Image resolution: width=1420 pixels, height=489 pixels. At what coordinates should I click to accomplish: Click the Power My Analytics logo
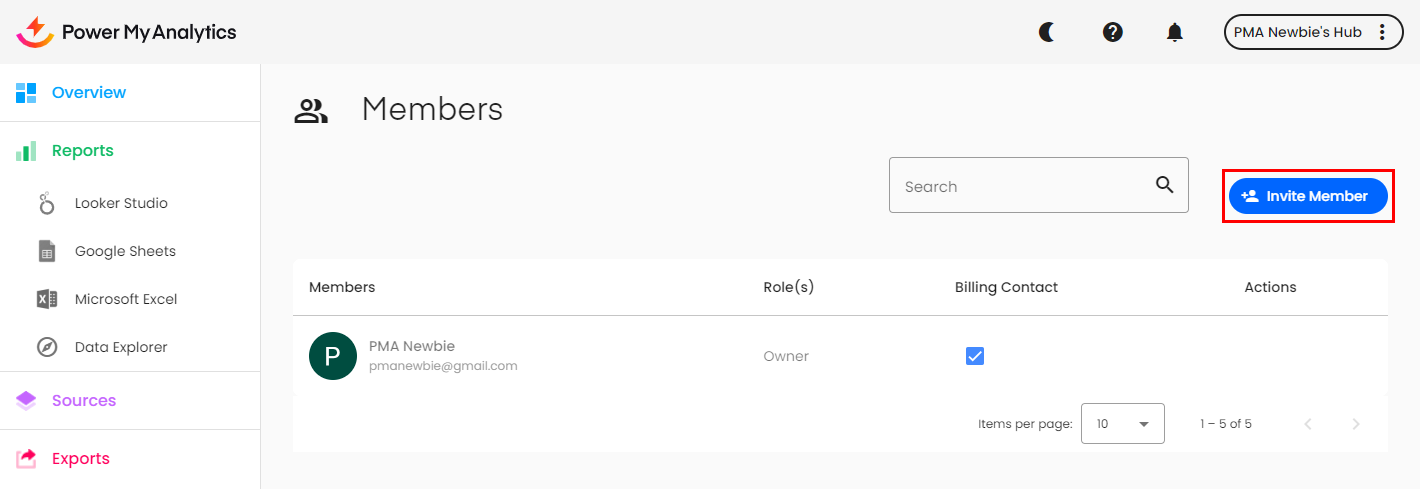127,32
